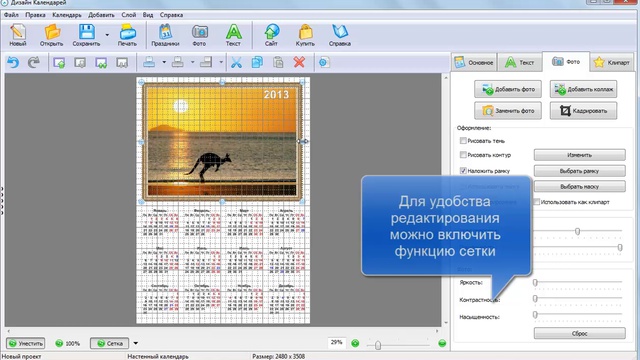Uncheck Наложить рамку checkbox
The image size is (640, 360).
pyautogui.click(x=463, y=171)
